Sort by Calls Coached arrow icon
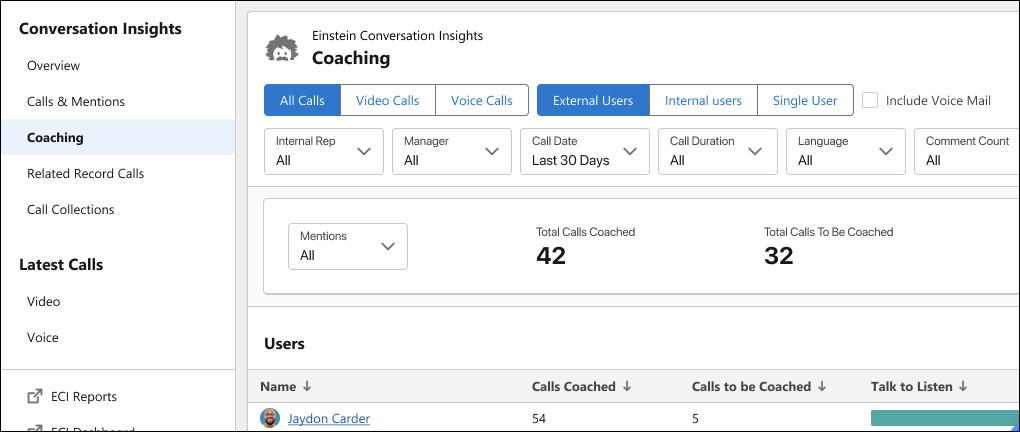The width and height of the screenshot is (1020, 432). tap(626, 387)
